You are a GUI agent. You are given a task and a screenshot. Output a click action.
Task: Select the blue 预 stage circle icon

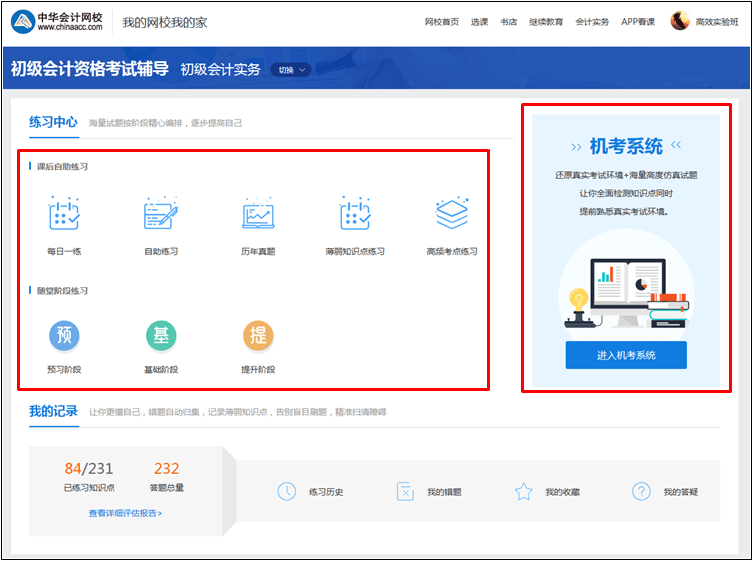[x=64, y=335]
